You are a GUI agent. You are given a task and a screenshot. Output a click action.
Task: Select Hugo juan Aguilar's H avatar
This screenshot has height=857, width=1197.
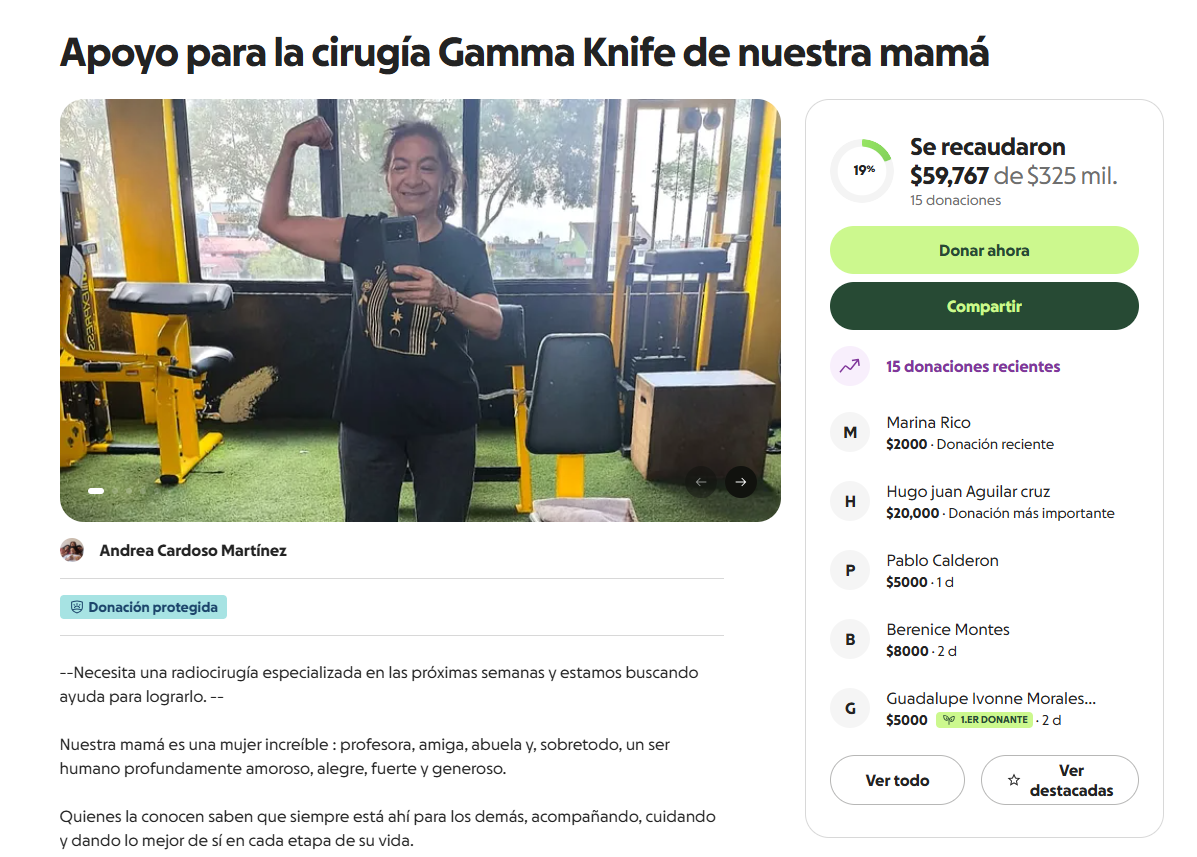[850, 501]
